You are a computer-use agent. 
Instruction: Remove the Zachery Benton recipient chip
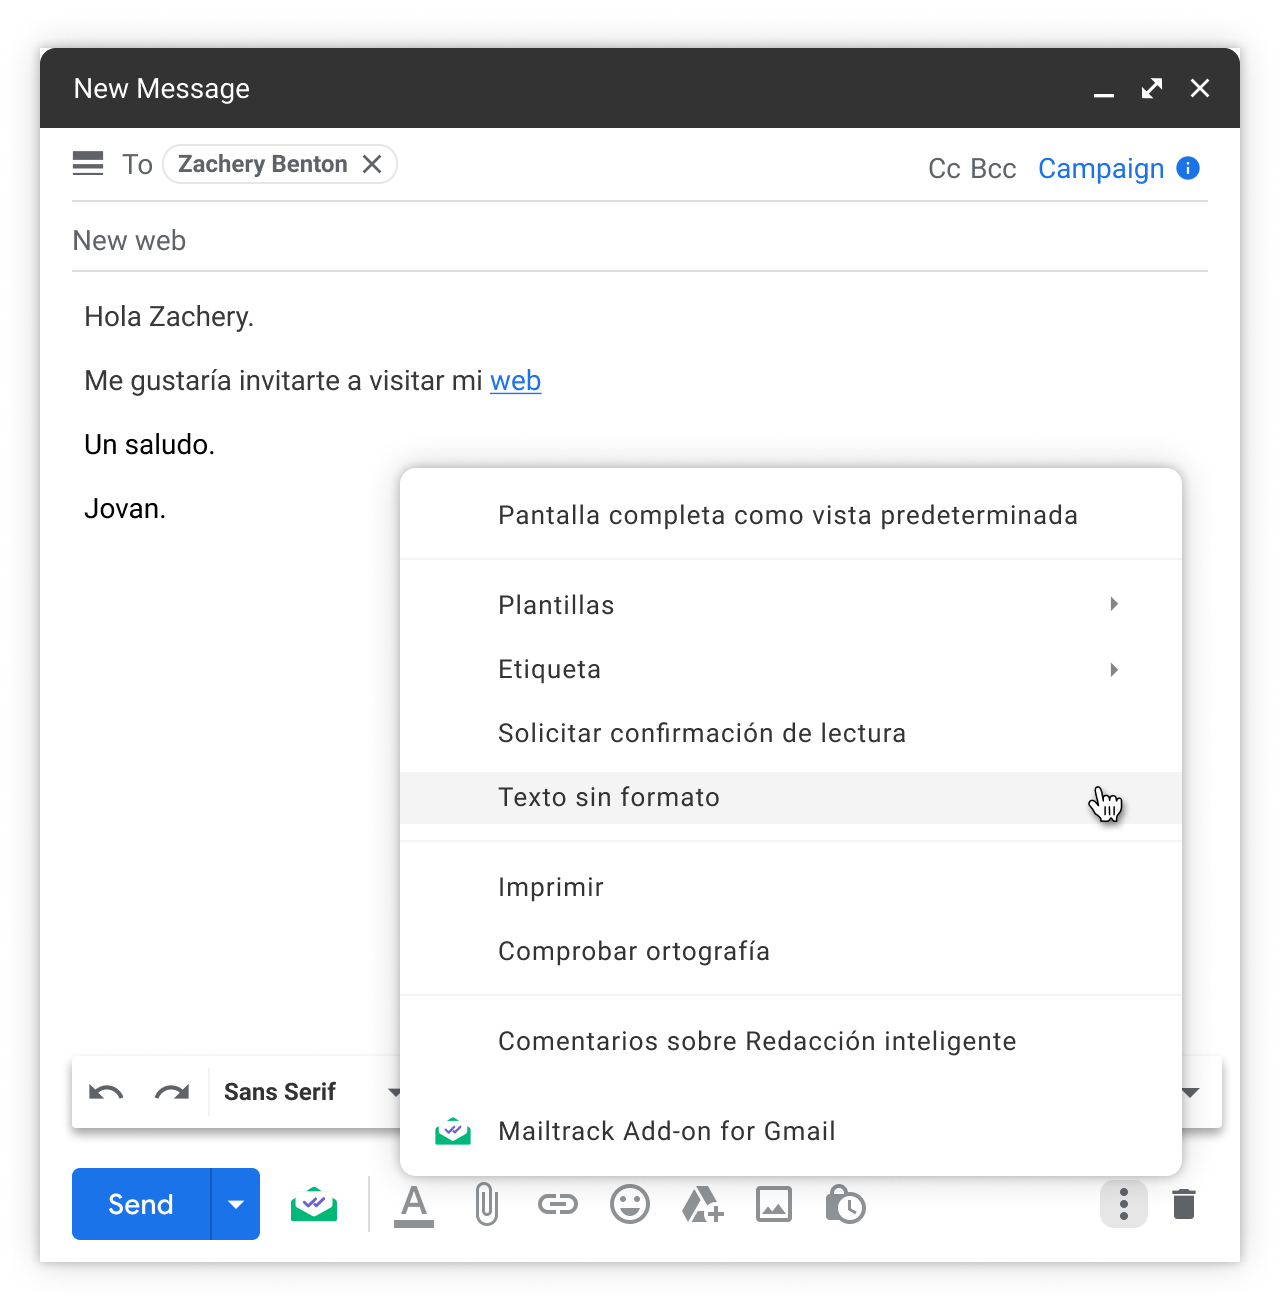(x=372, y=164)
